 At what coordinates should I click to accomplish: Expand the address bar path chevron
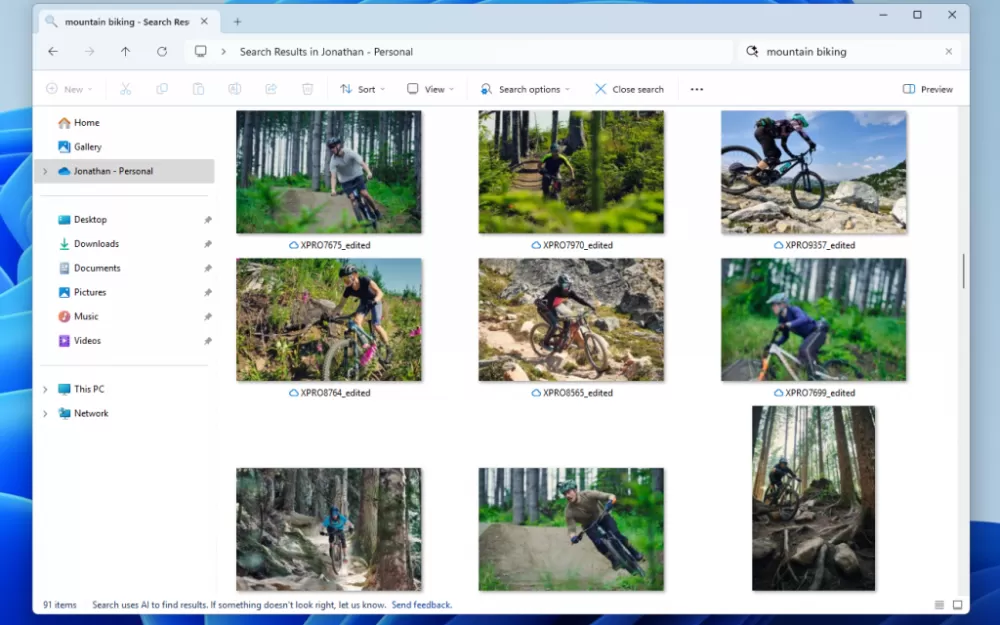pyautogui.click(x=223, y=52)
